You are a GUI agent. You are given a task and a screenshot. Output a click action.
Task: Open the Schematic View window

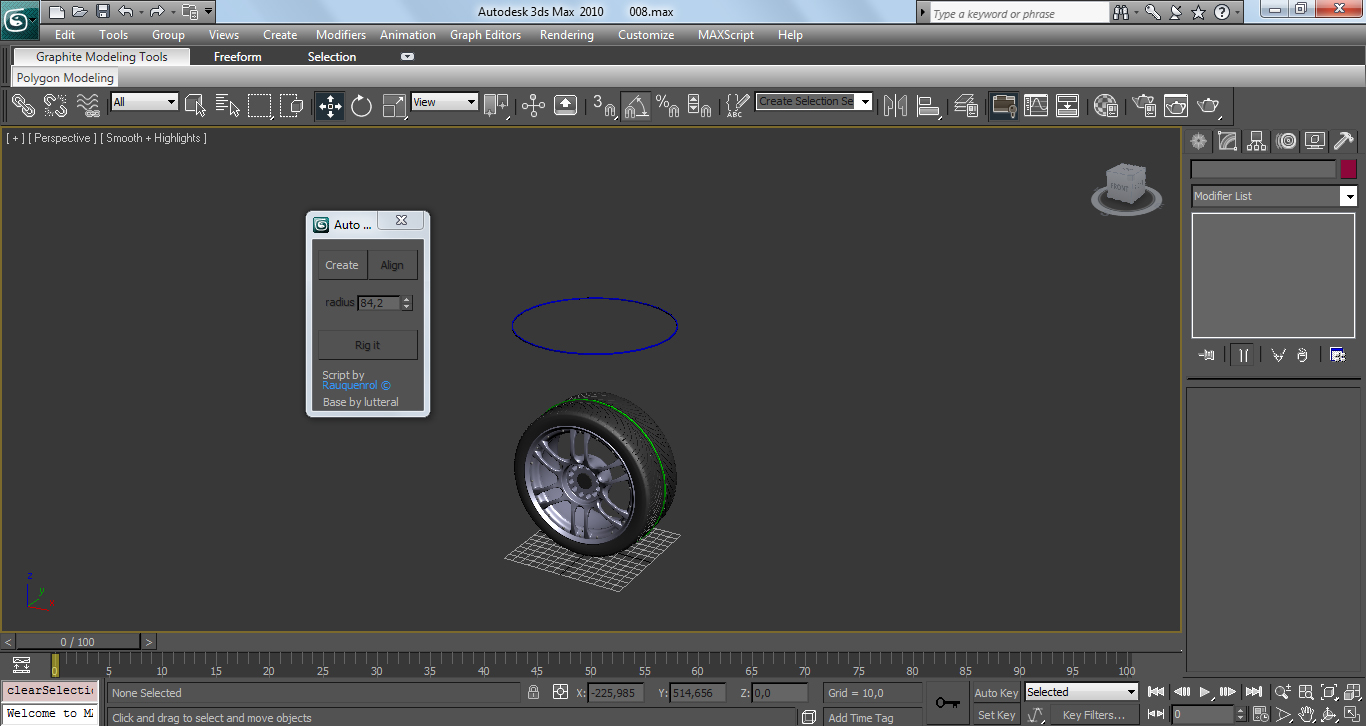(1067, 105)
